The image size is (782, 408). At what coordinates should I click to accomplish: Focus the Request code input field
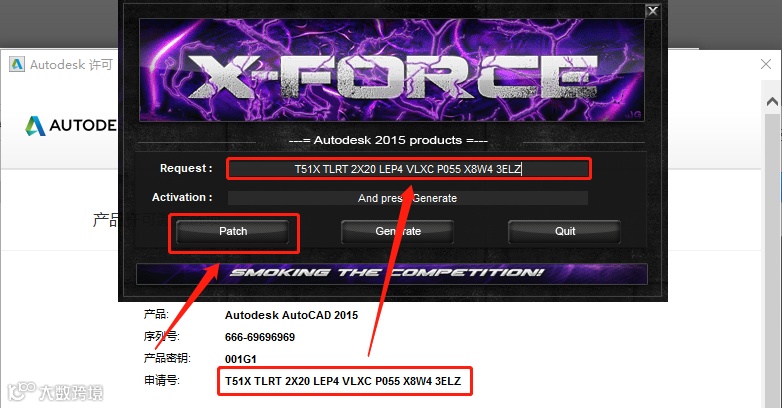(x=408, y=169)
